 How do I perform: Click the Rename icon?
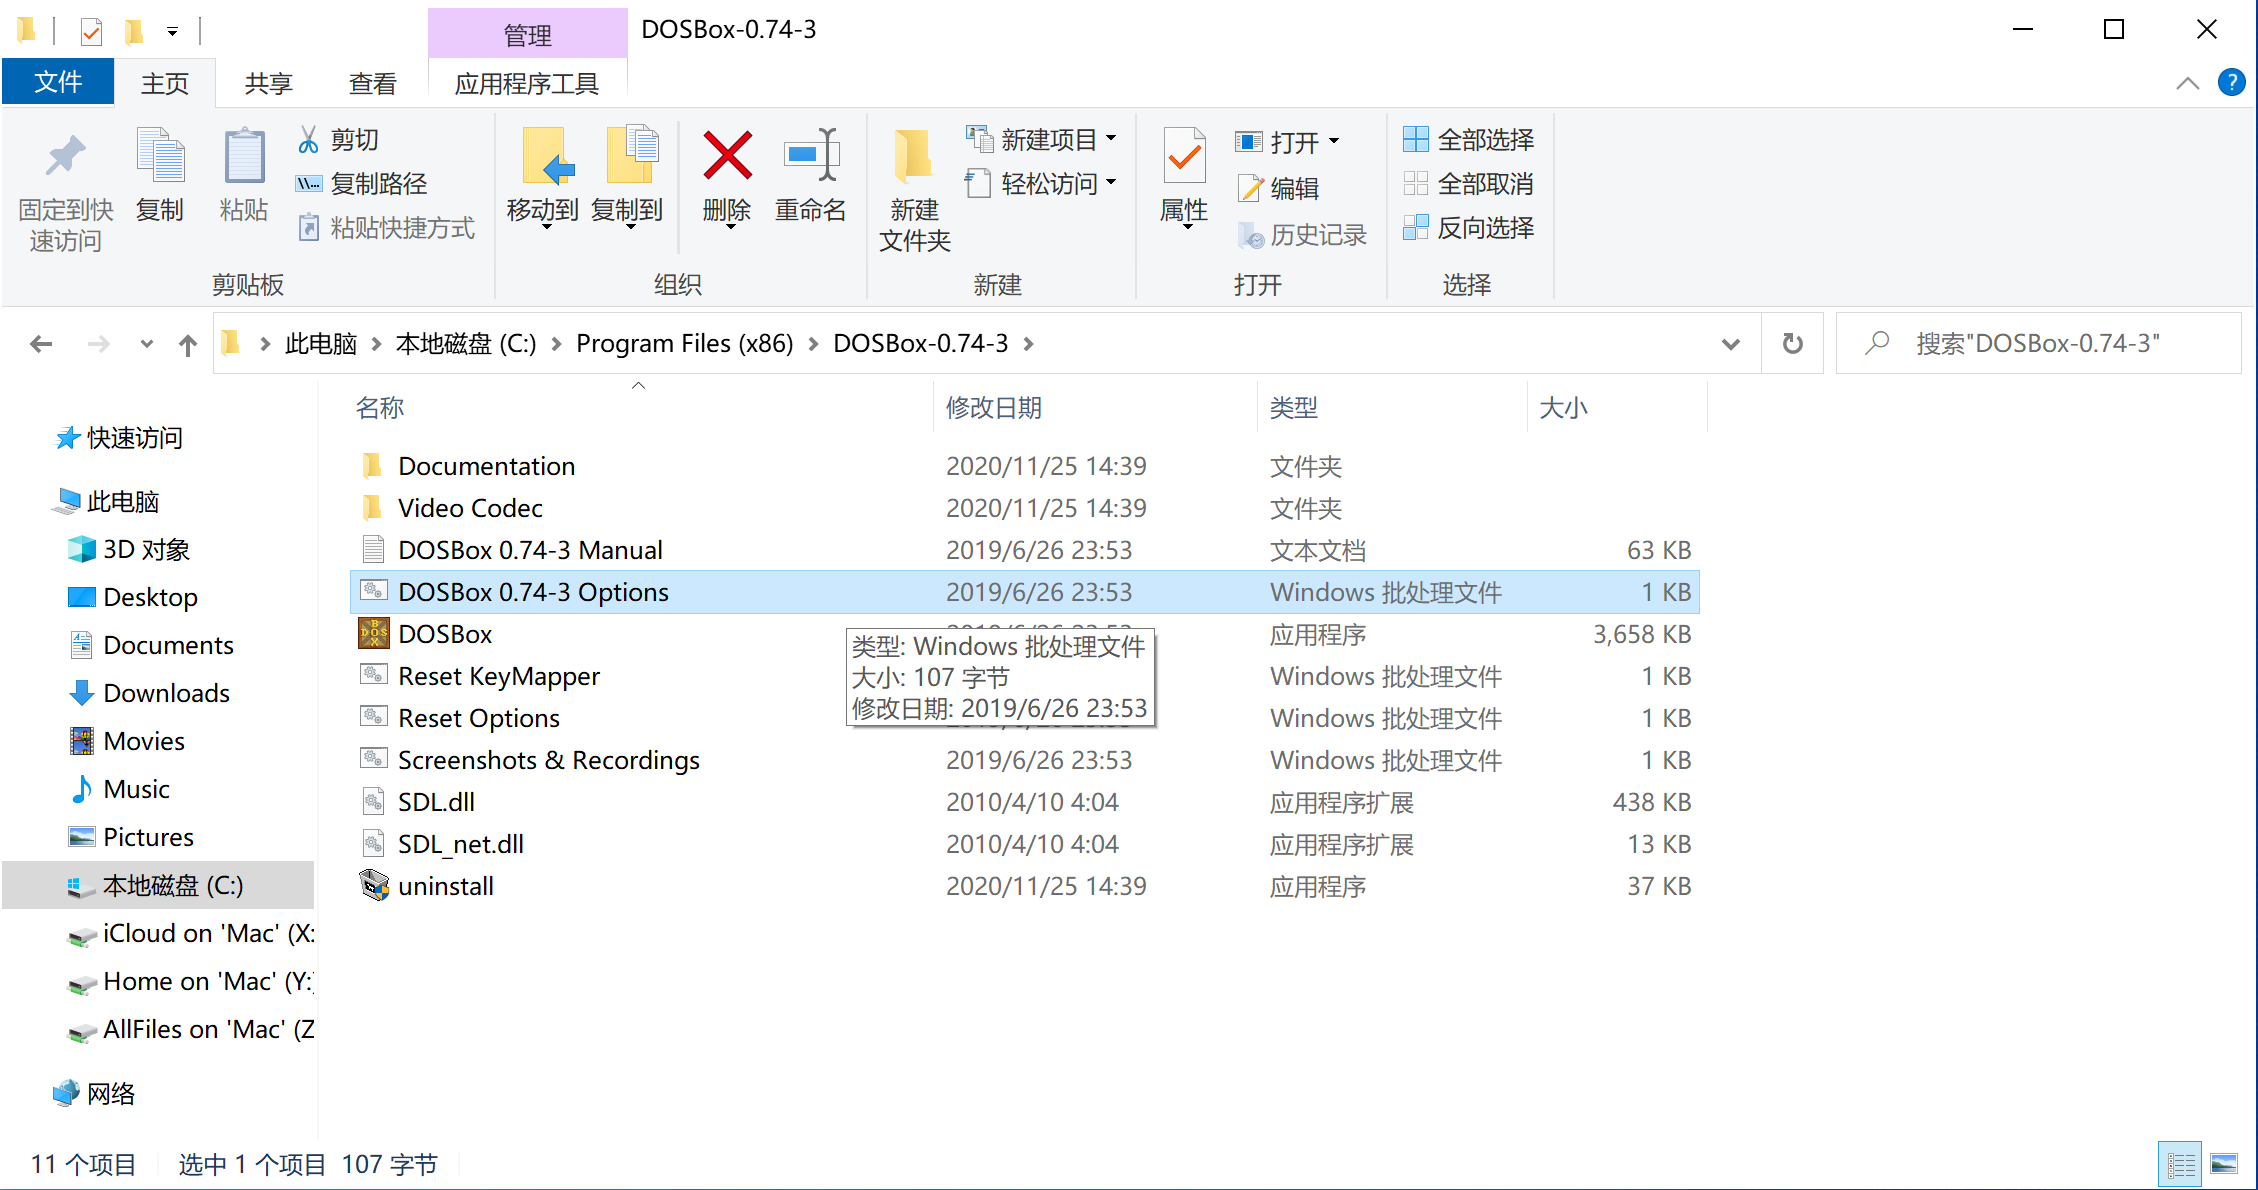(811, 154)
